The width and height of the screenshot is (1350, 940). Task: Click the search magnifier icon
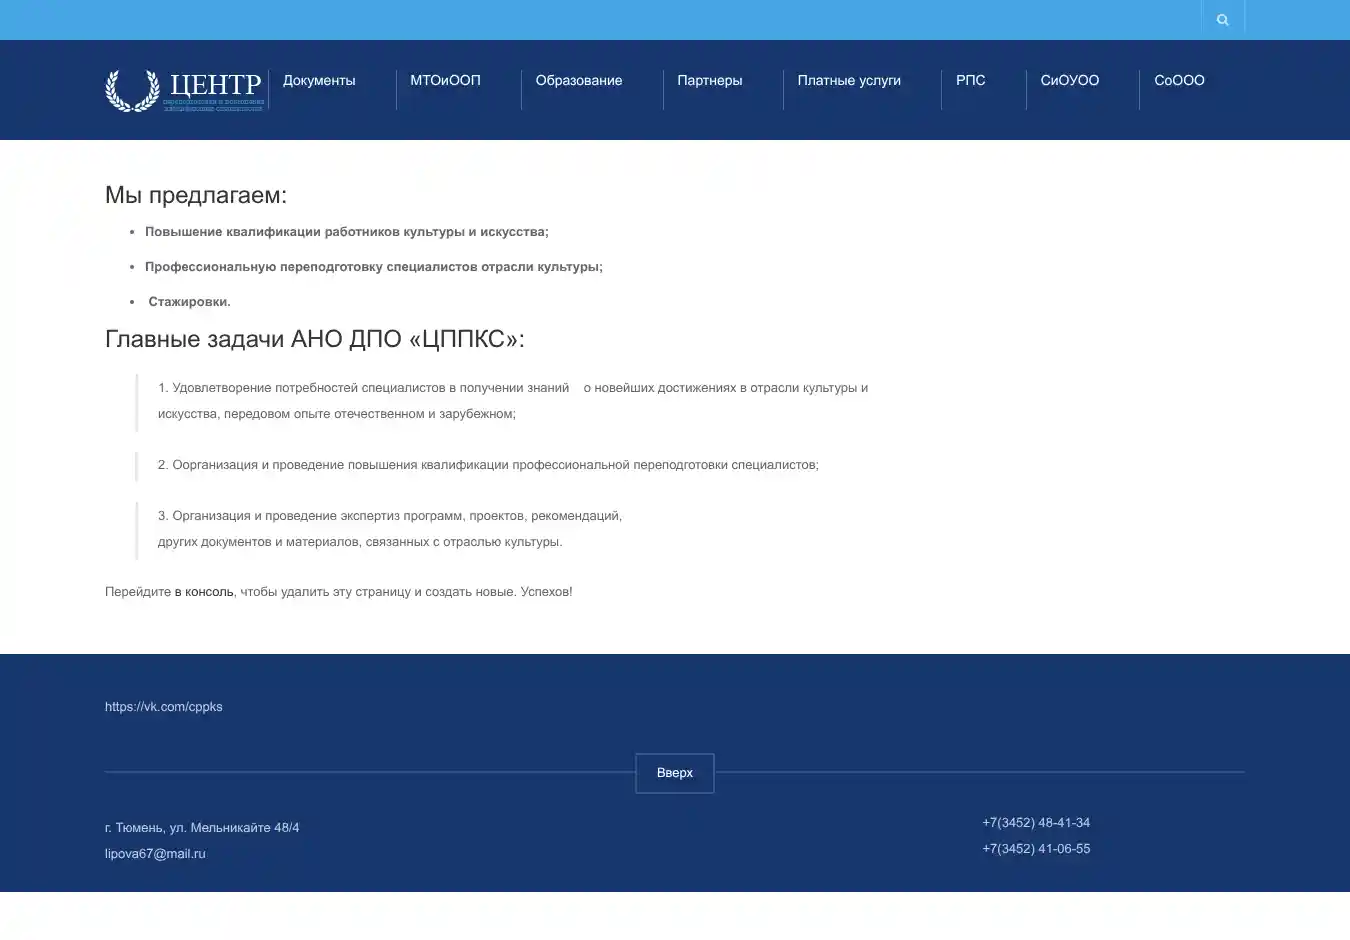1222,20
